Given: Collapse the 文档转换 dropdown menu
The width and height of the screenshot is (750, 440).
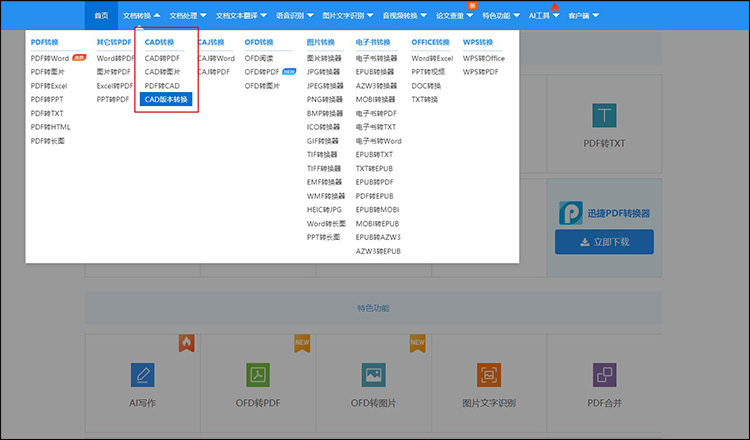Looking at the screenshot, I should (x=142, y=15).
